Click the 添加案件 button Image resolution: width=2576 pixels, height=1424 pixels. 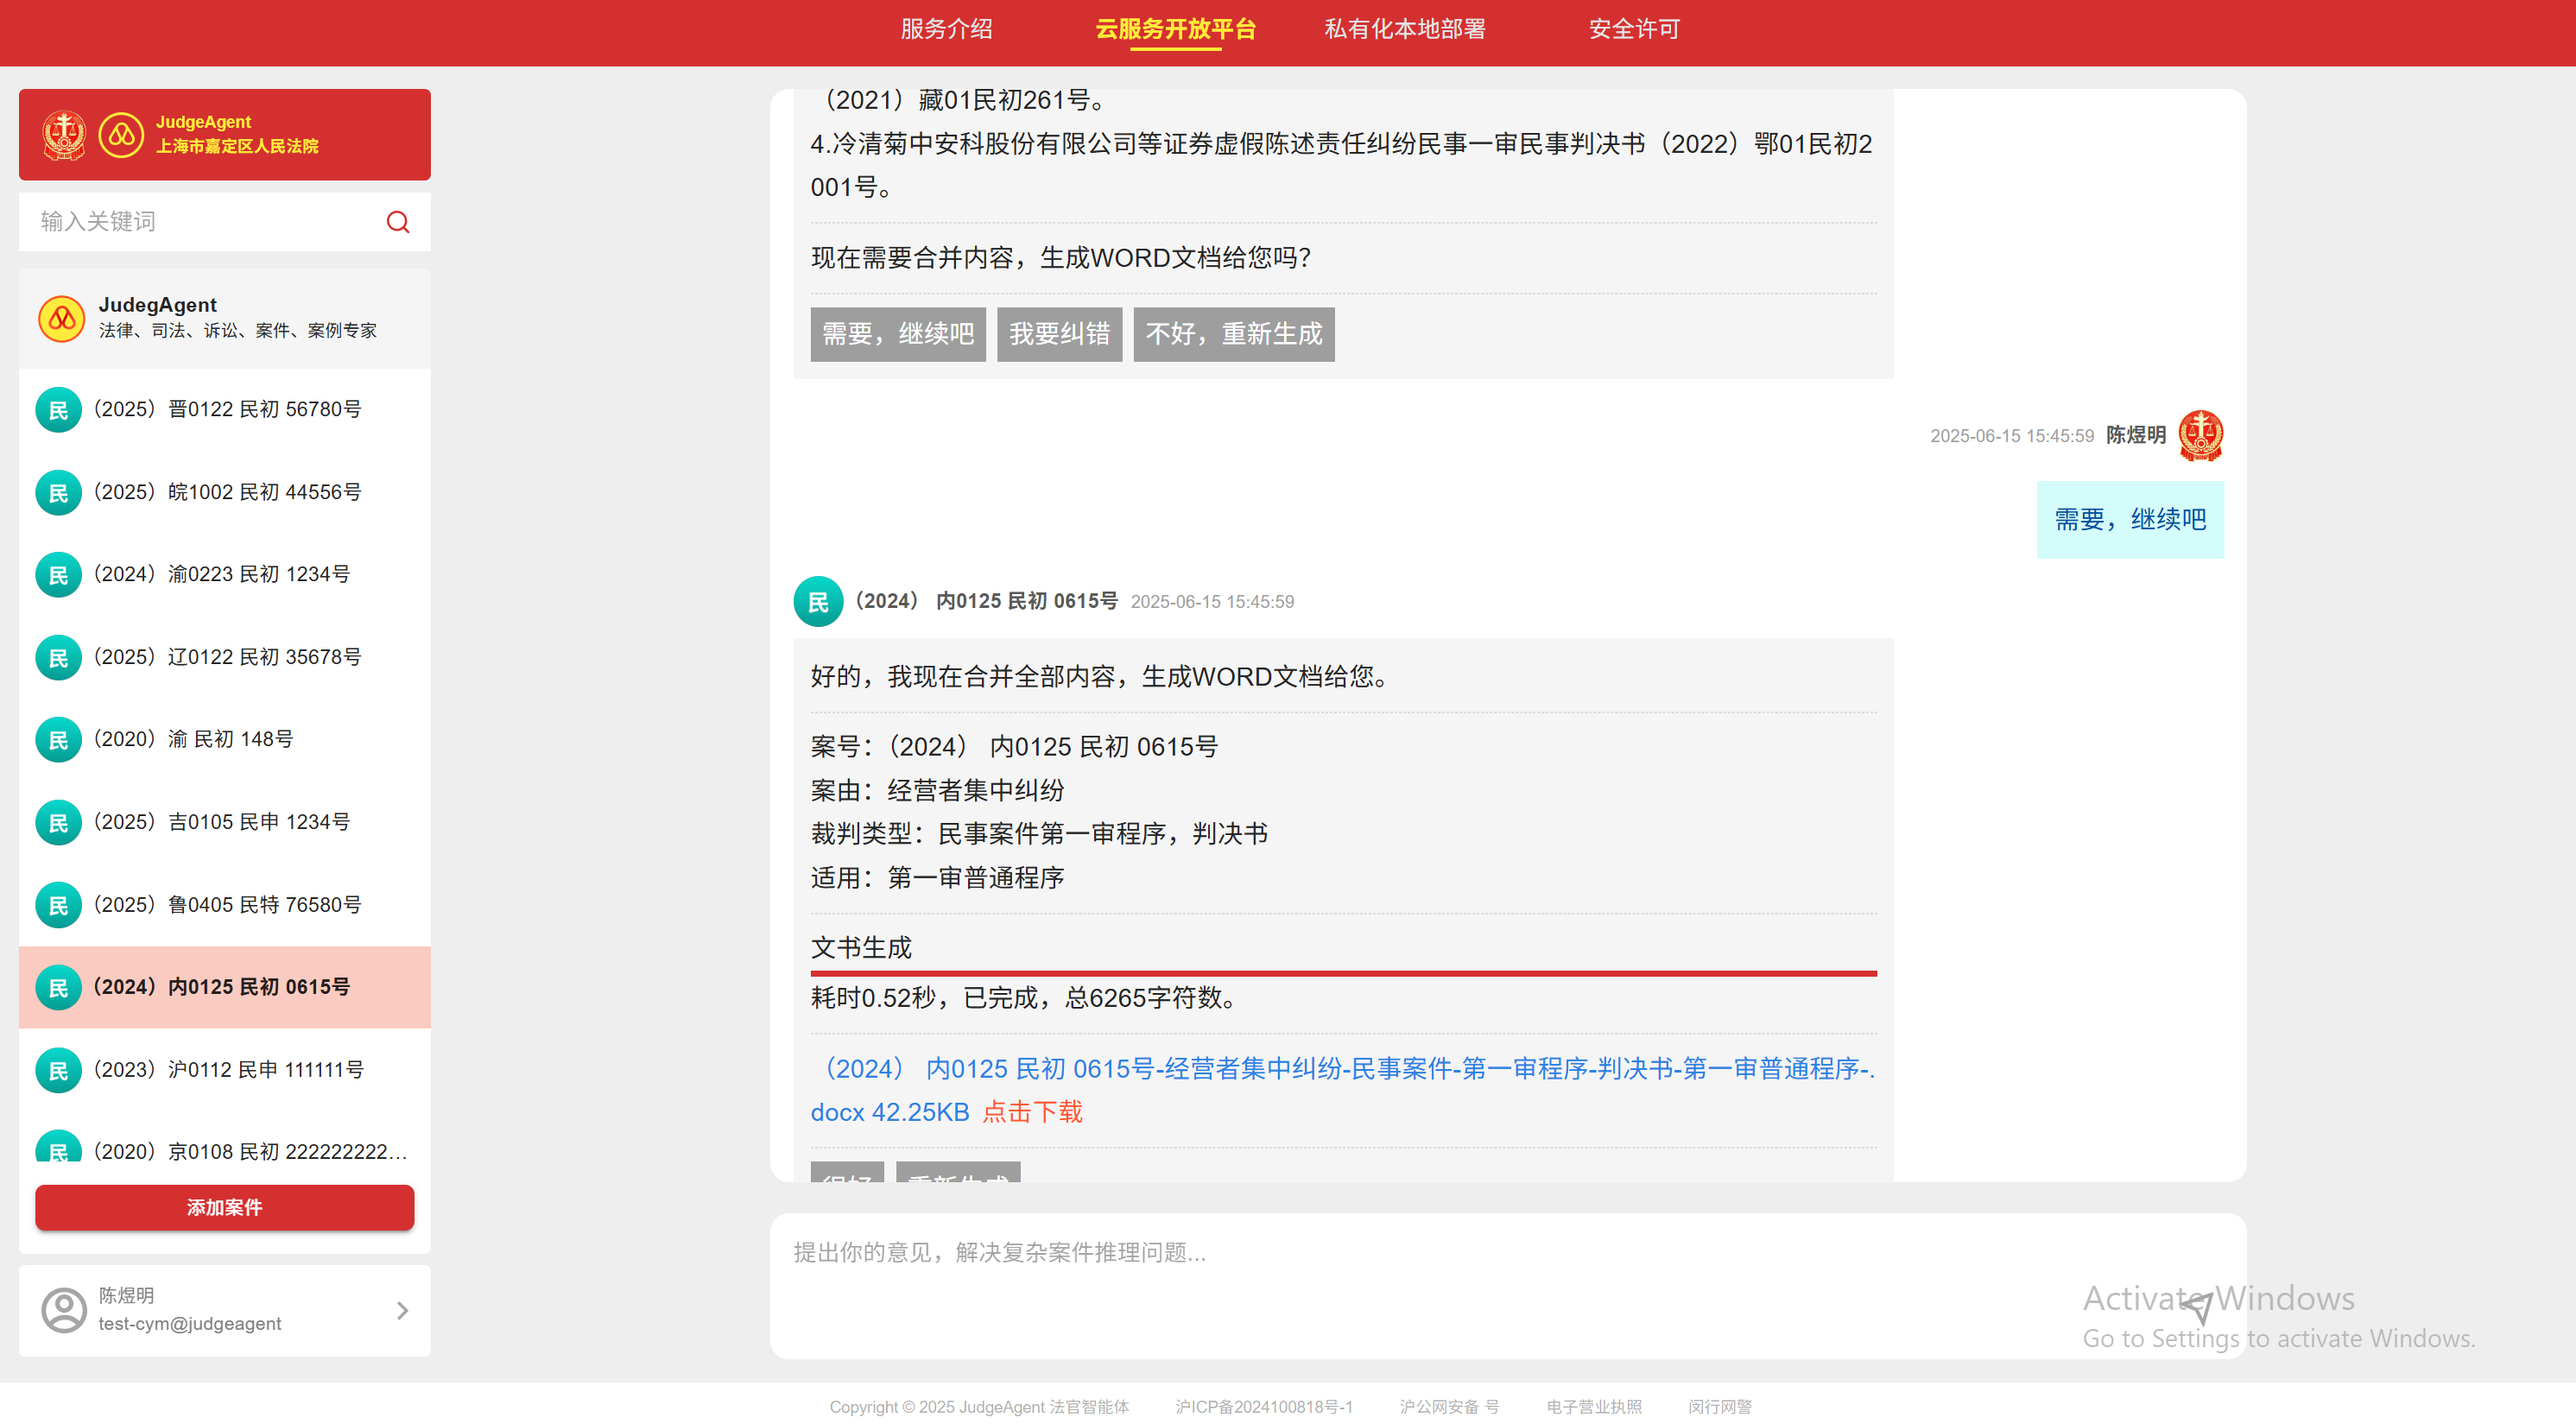(224, 1207)
